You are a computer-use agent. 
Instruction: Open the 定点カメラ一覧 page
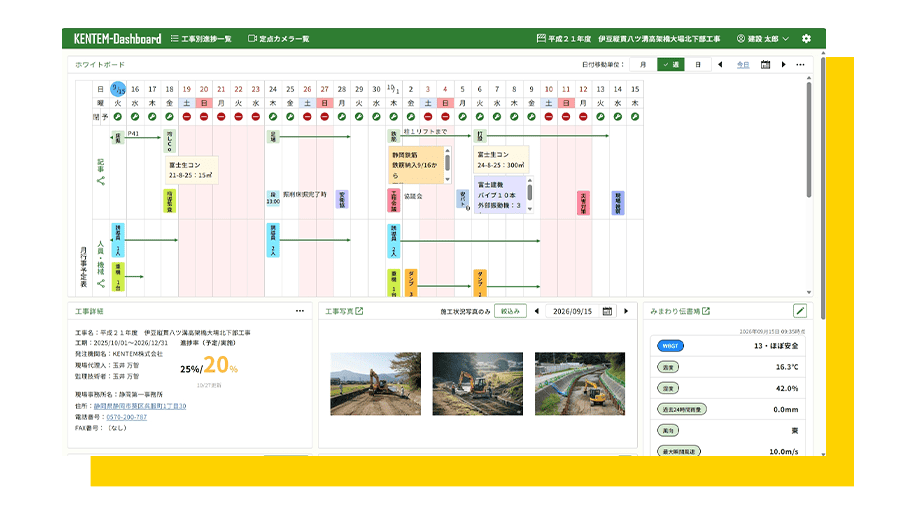[279, 39]
